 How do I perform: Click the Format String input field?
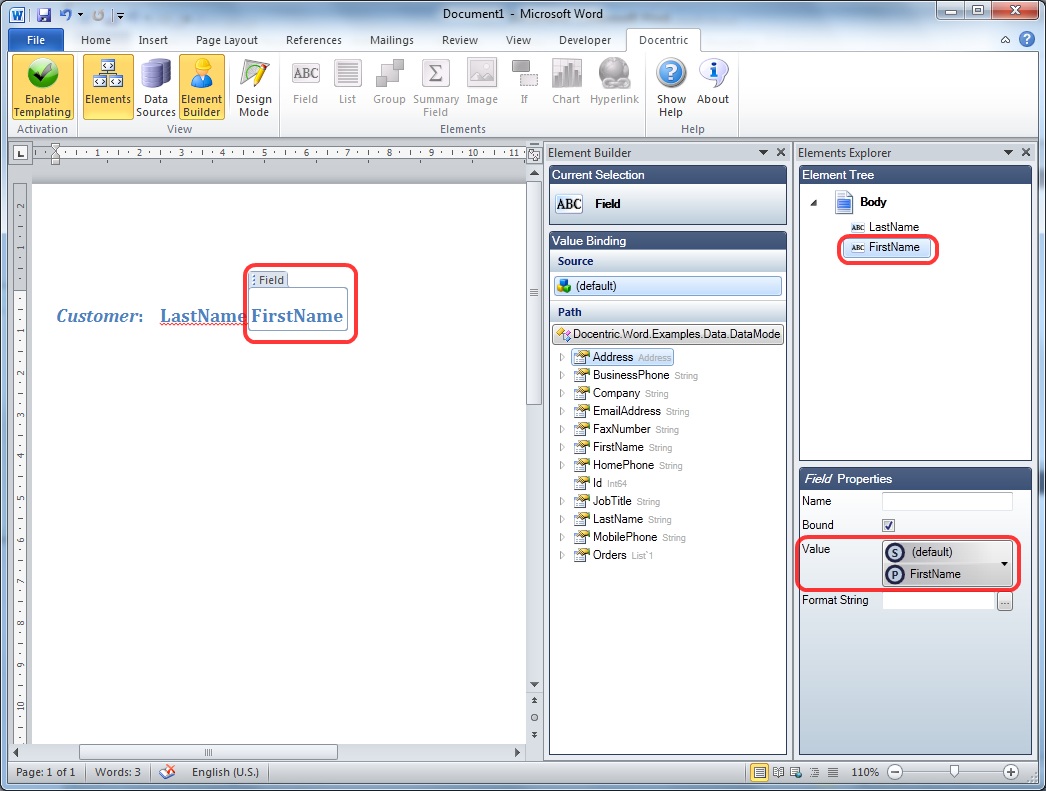pyautogui.click(x=939, y=601)
